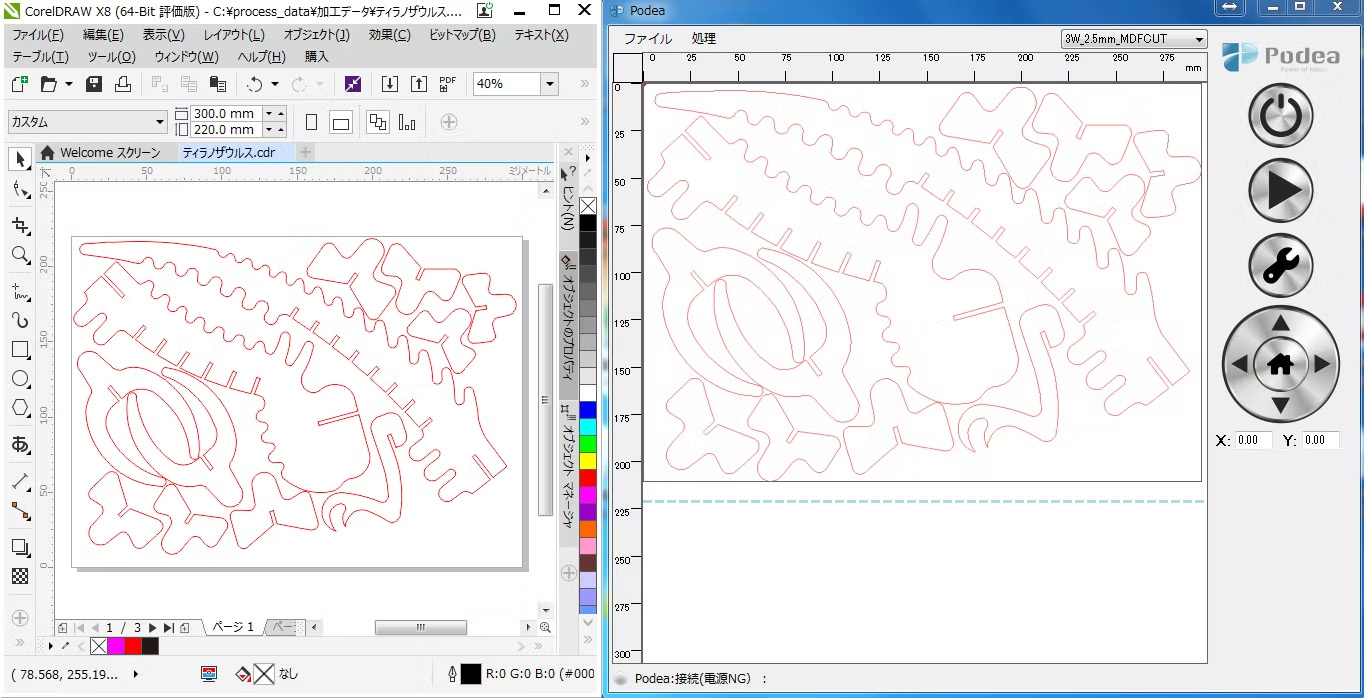Select the Pick tool in the toolbox
The height and width of the screenshot is (698, 1364).
click(x=20, y=159)
